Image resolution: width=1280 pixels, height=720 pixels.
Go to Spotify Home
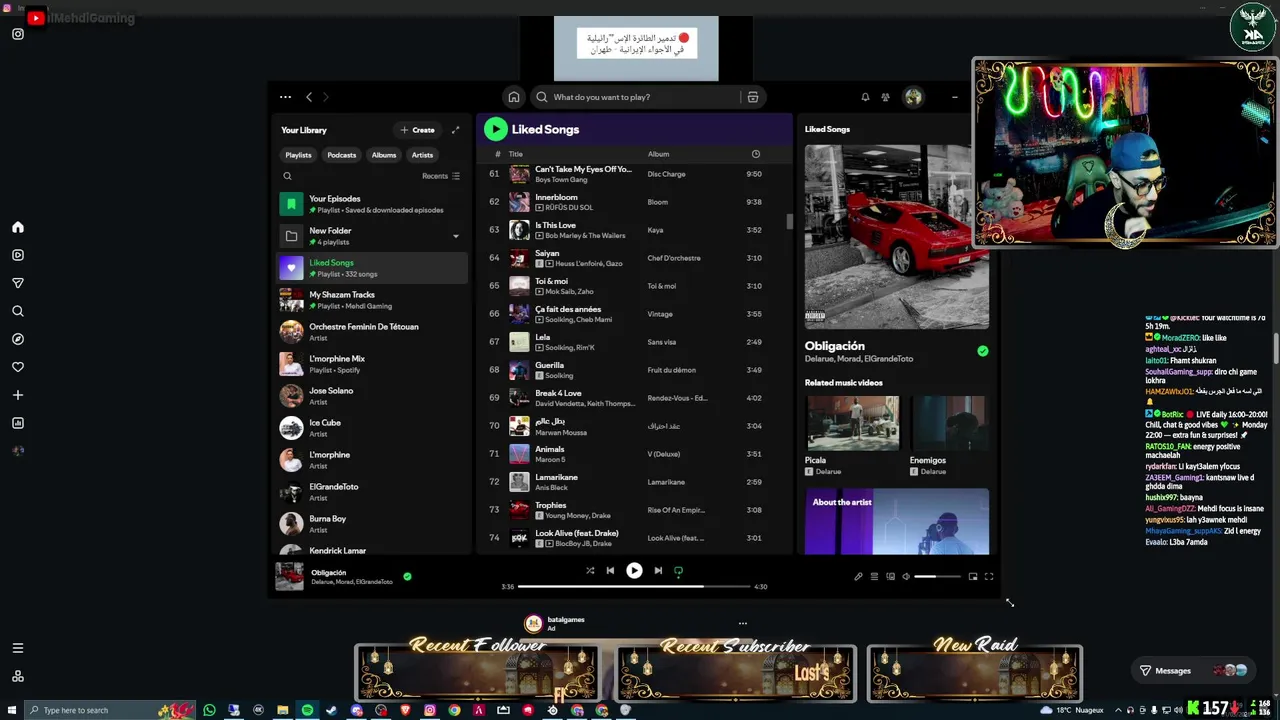[x=513, y=97]
